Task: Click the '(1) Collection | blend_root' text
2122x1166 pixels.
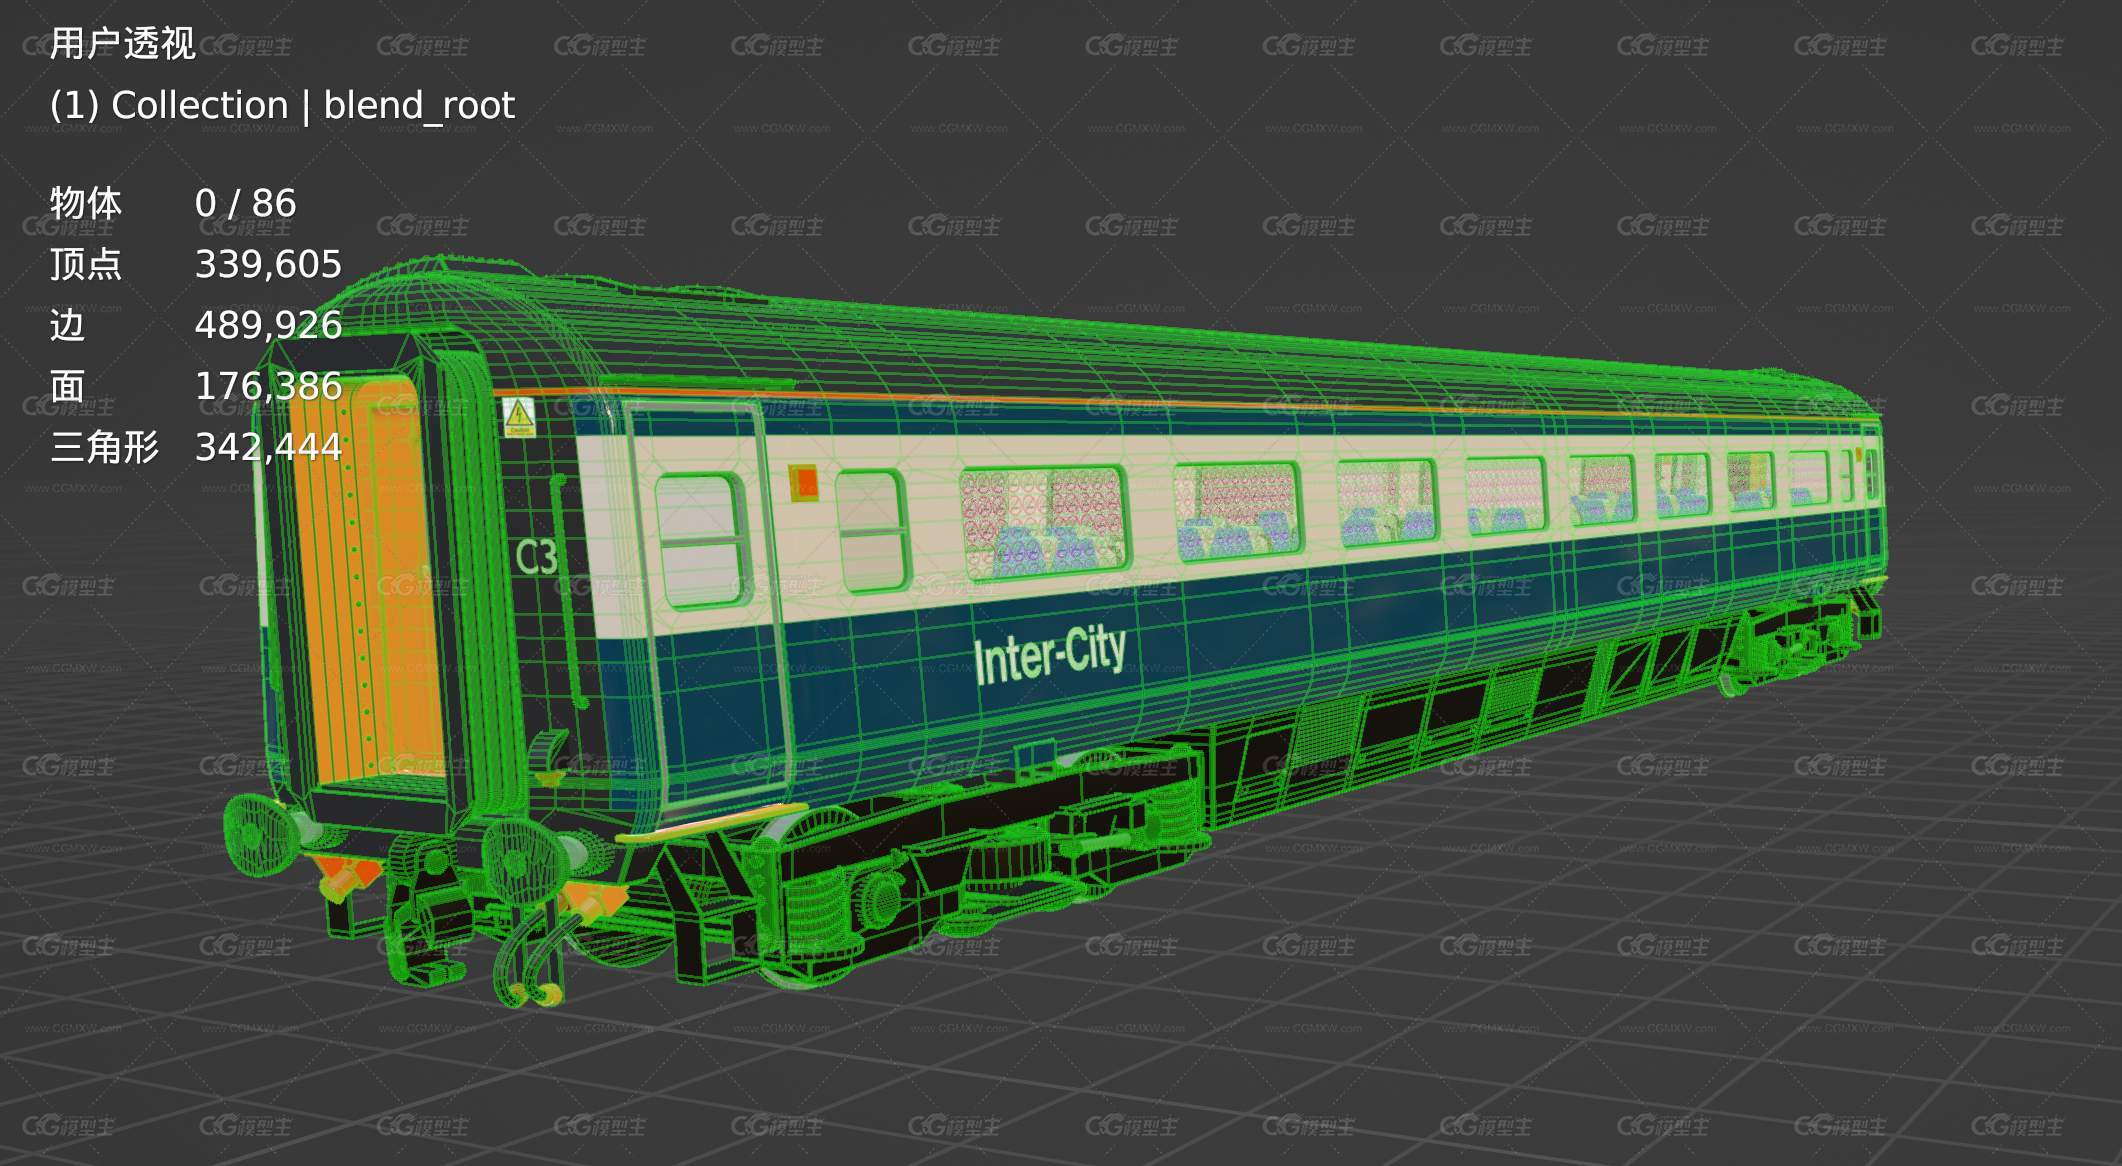Action: tap(282, 106)
